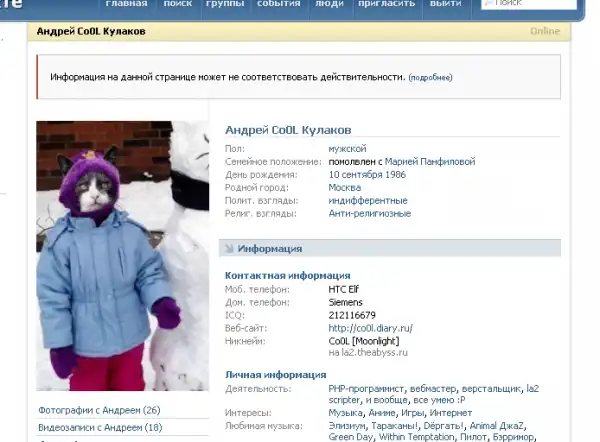Open the co0l.diary.ru website link

[370, 327]
